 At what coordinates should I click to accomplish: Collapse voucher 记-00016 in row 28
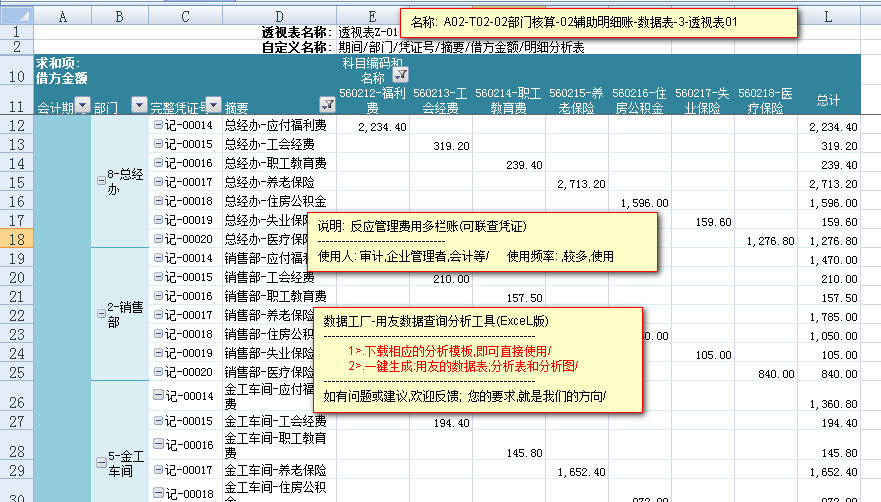[159, 444]
